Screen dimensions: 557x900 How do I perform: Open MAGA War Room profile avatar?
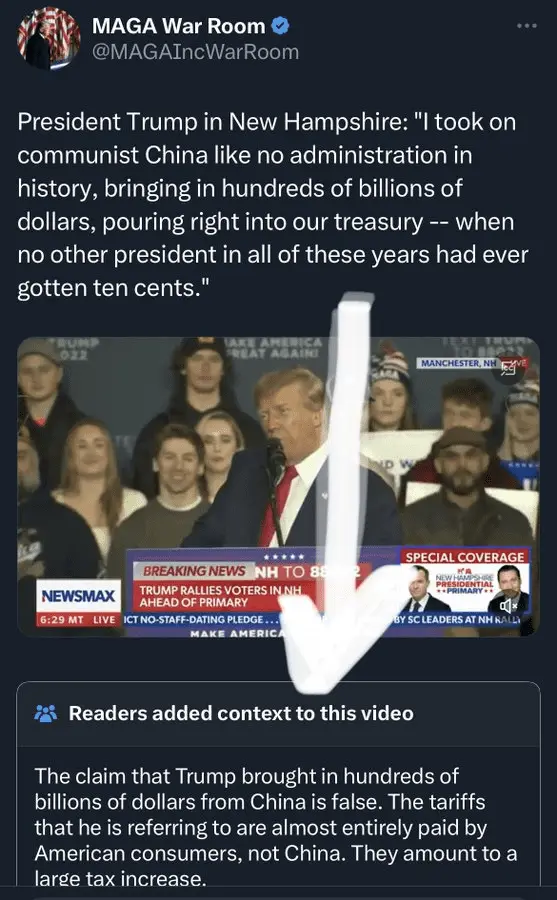[49, 38]
